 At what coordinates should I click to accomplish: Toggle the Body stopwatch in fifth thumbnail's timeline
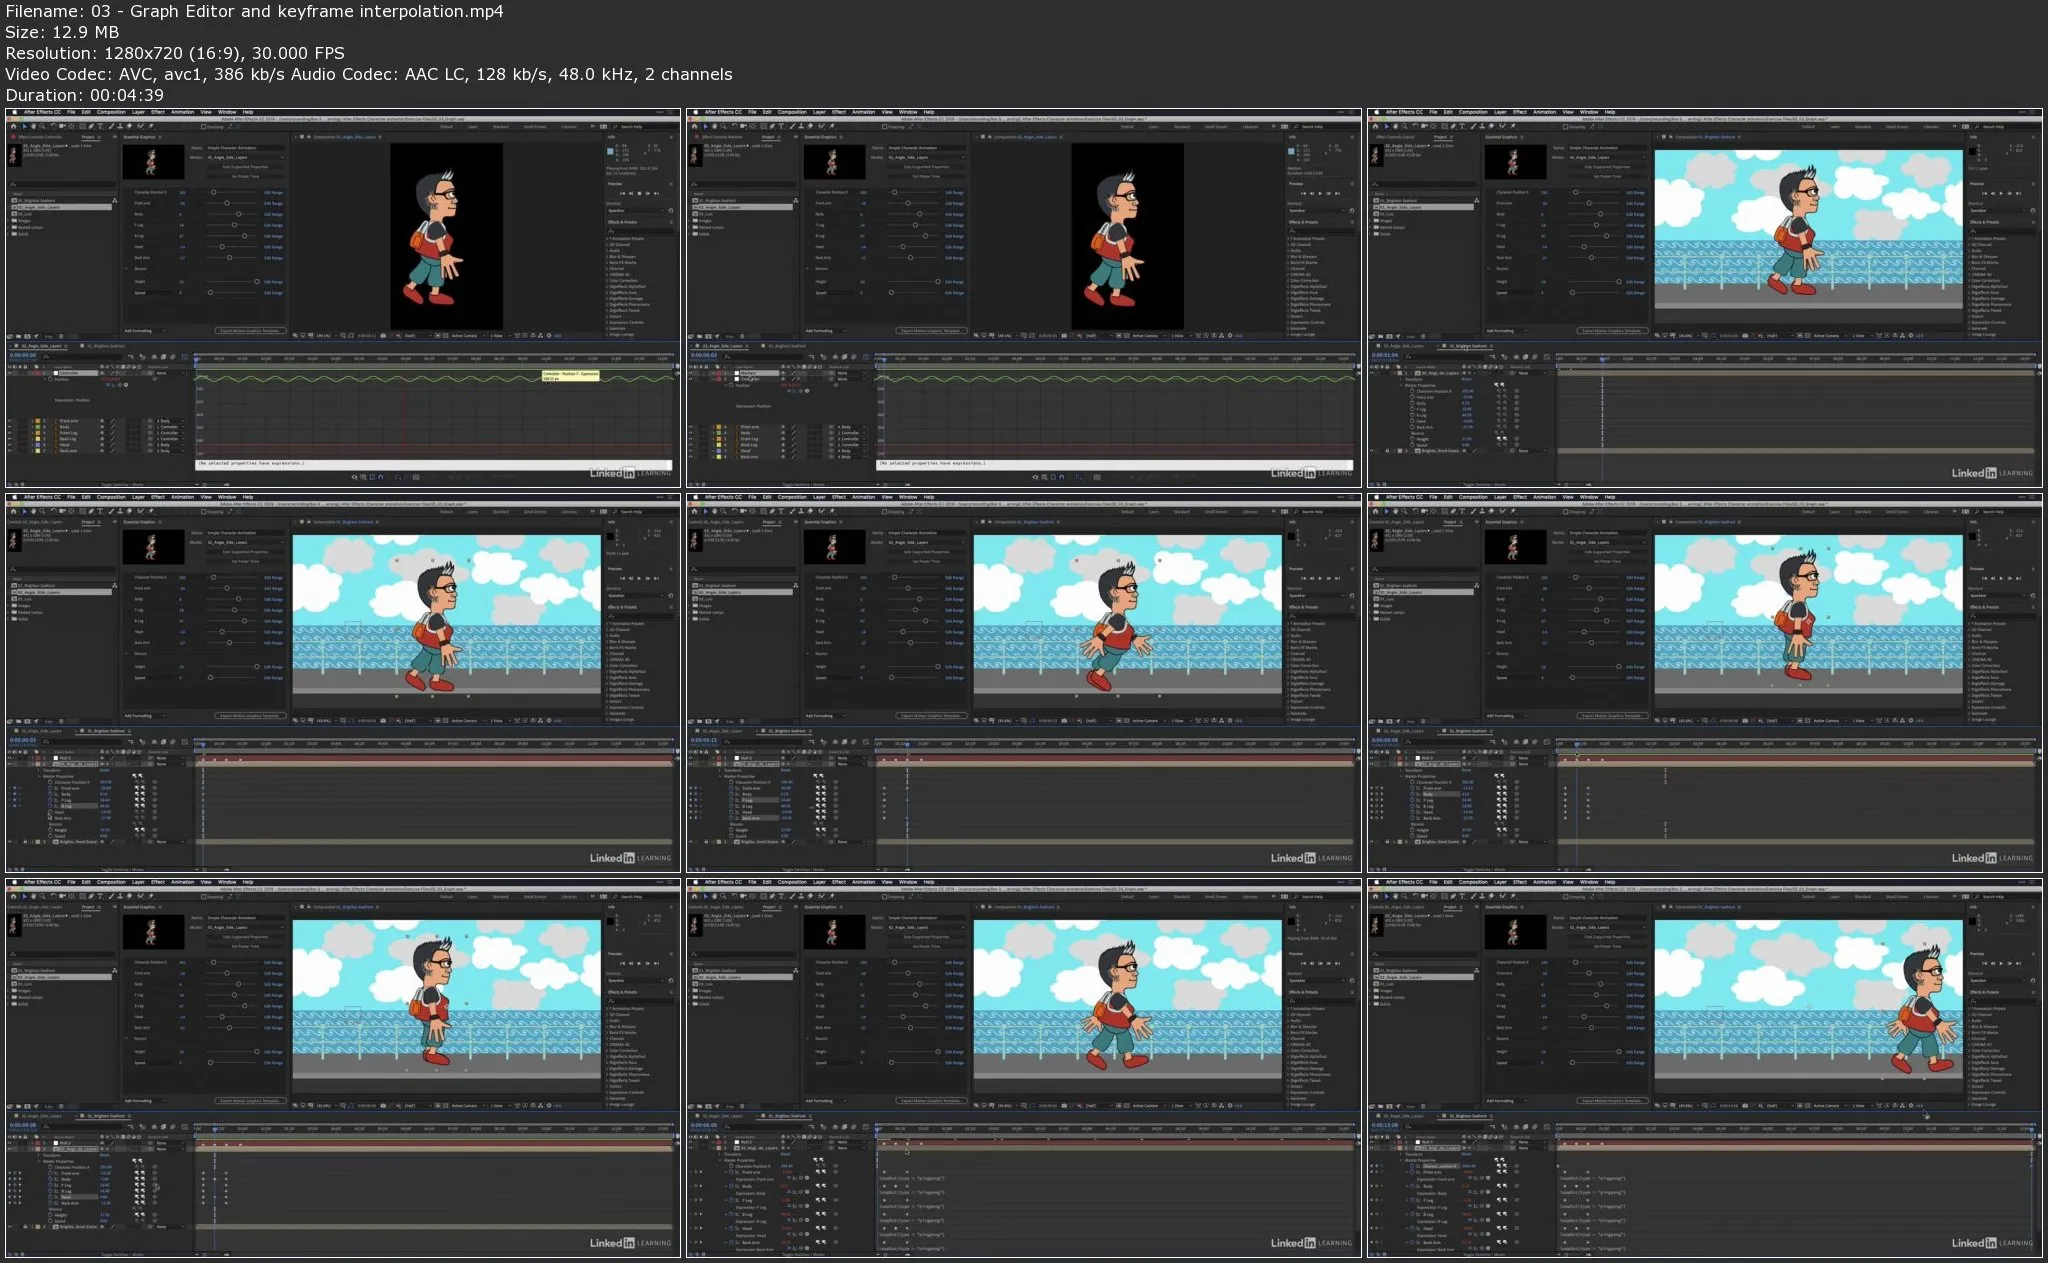pos(732,794)
